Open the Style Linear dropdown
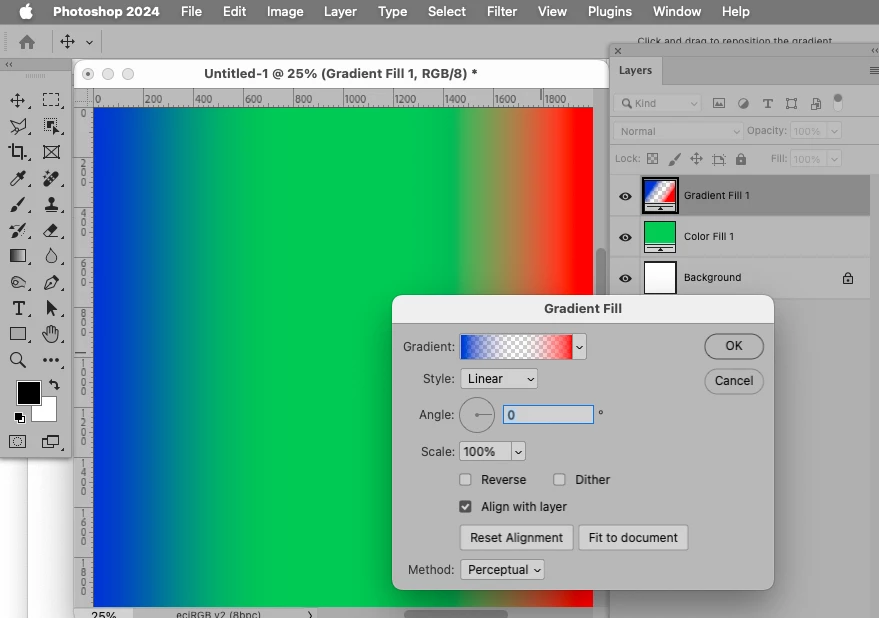879x618 pixels. [499, 379]
